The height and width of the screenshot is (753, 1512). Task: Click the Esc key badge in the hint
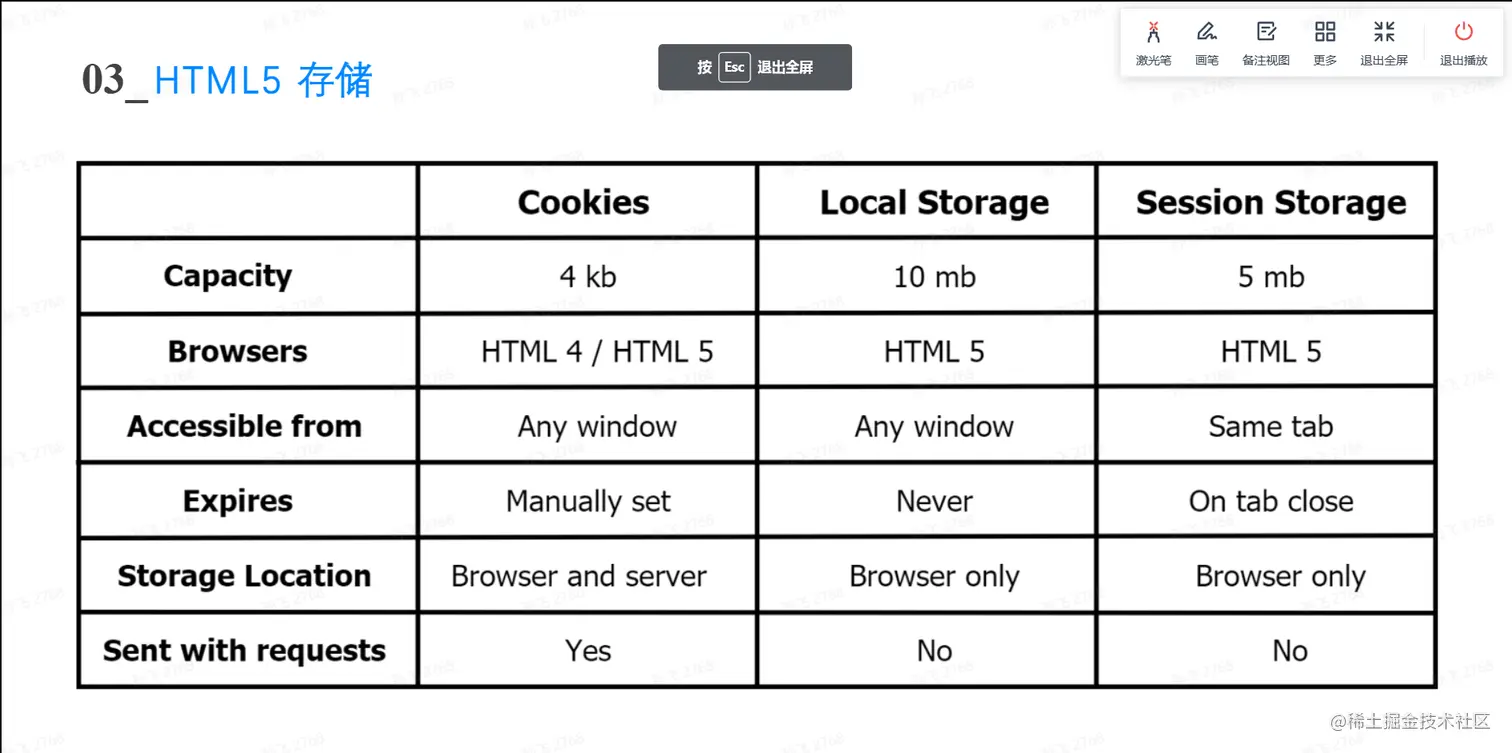(x=734, y=67)
